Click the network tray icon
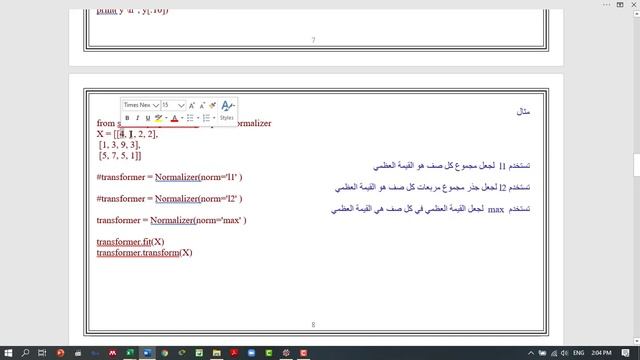Image resolution: width=640 pixels, height=360 pixels. point(554,353)
